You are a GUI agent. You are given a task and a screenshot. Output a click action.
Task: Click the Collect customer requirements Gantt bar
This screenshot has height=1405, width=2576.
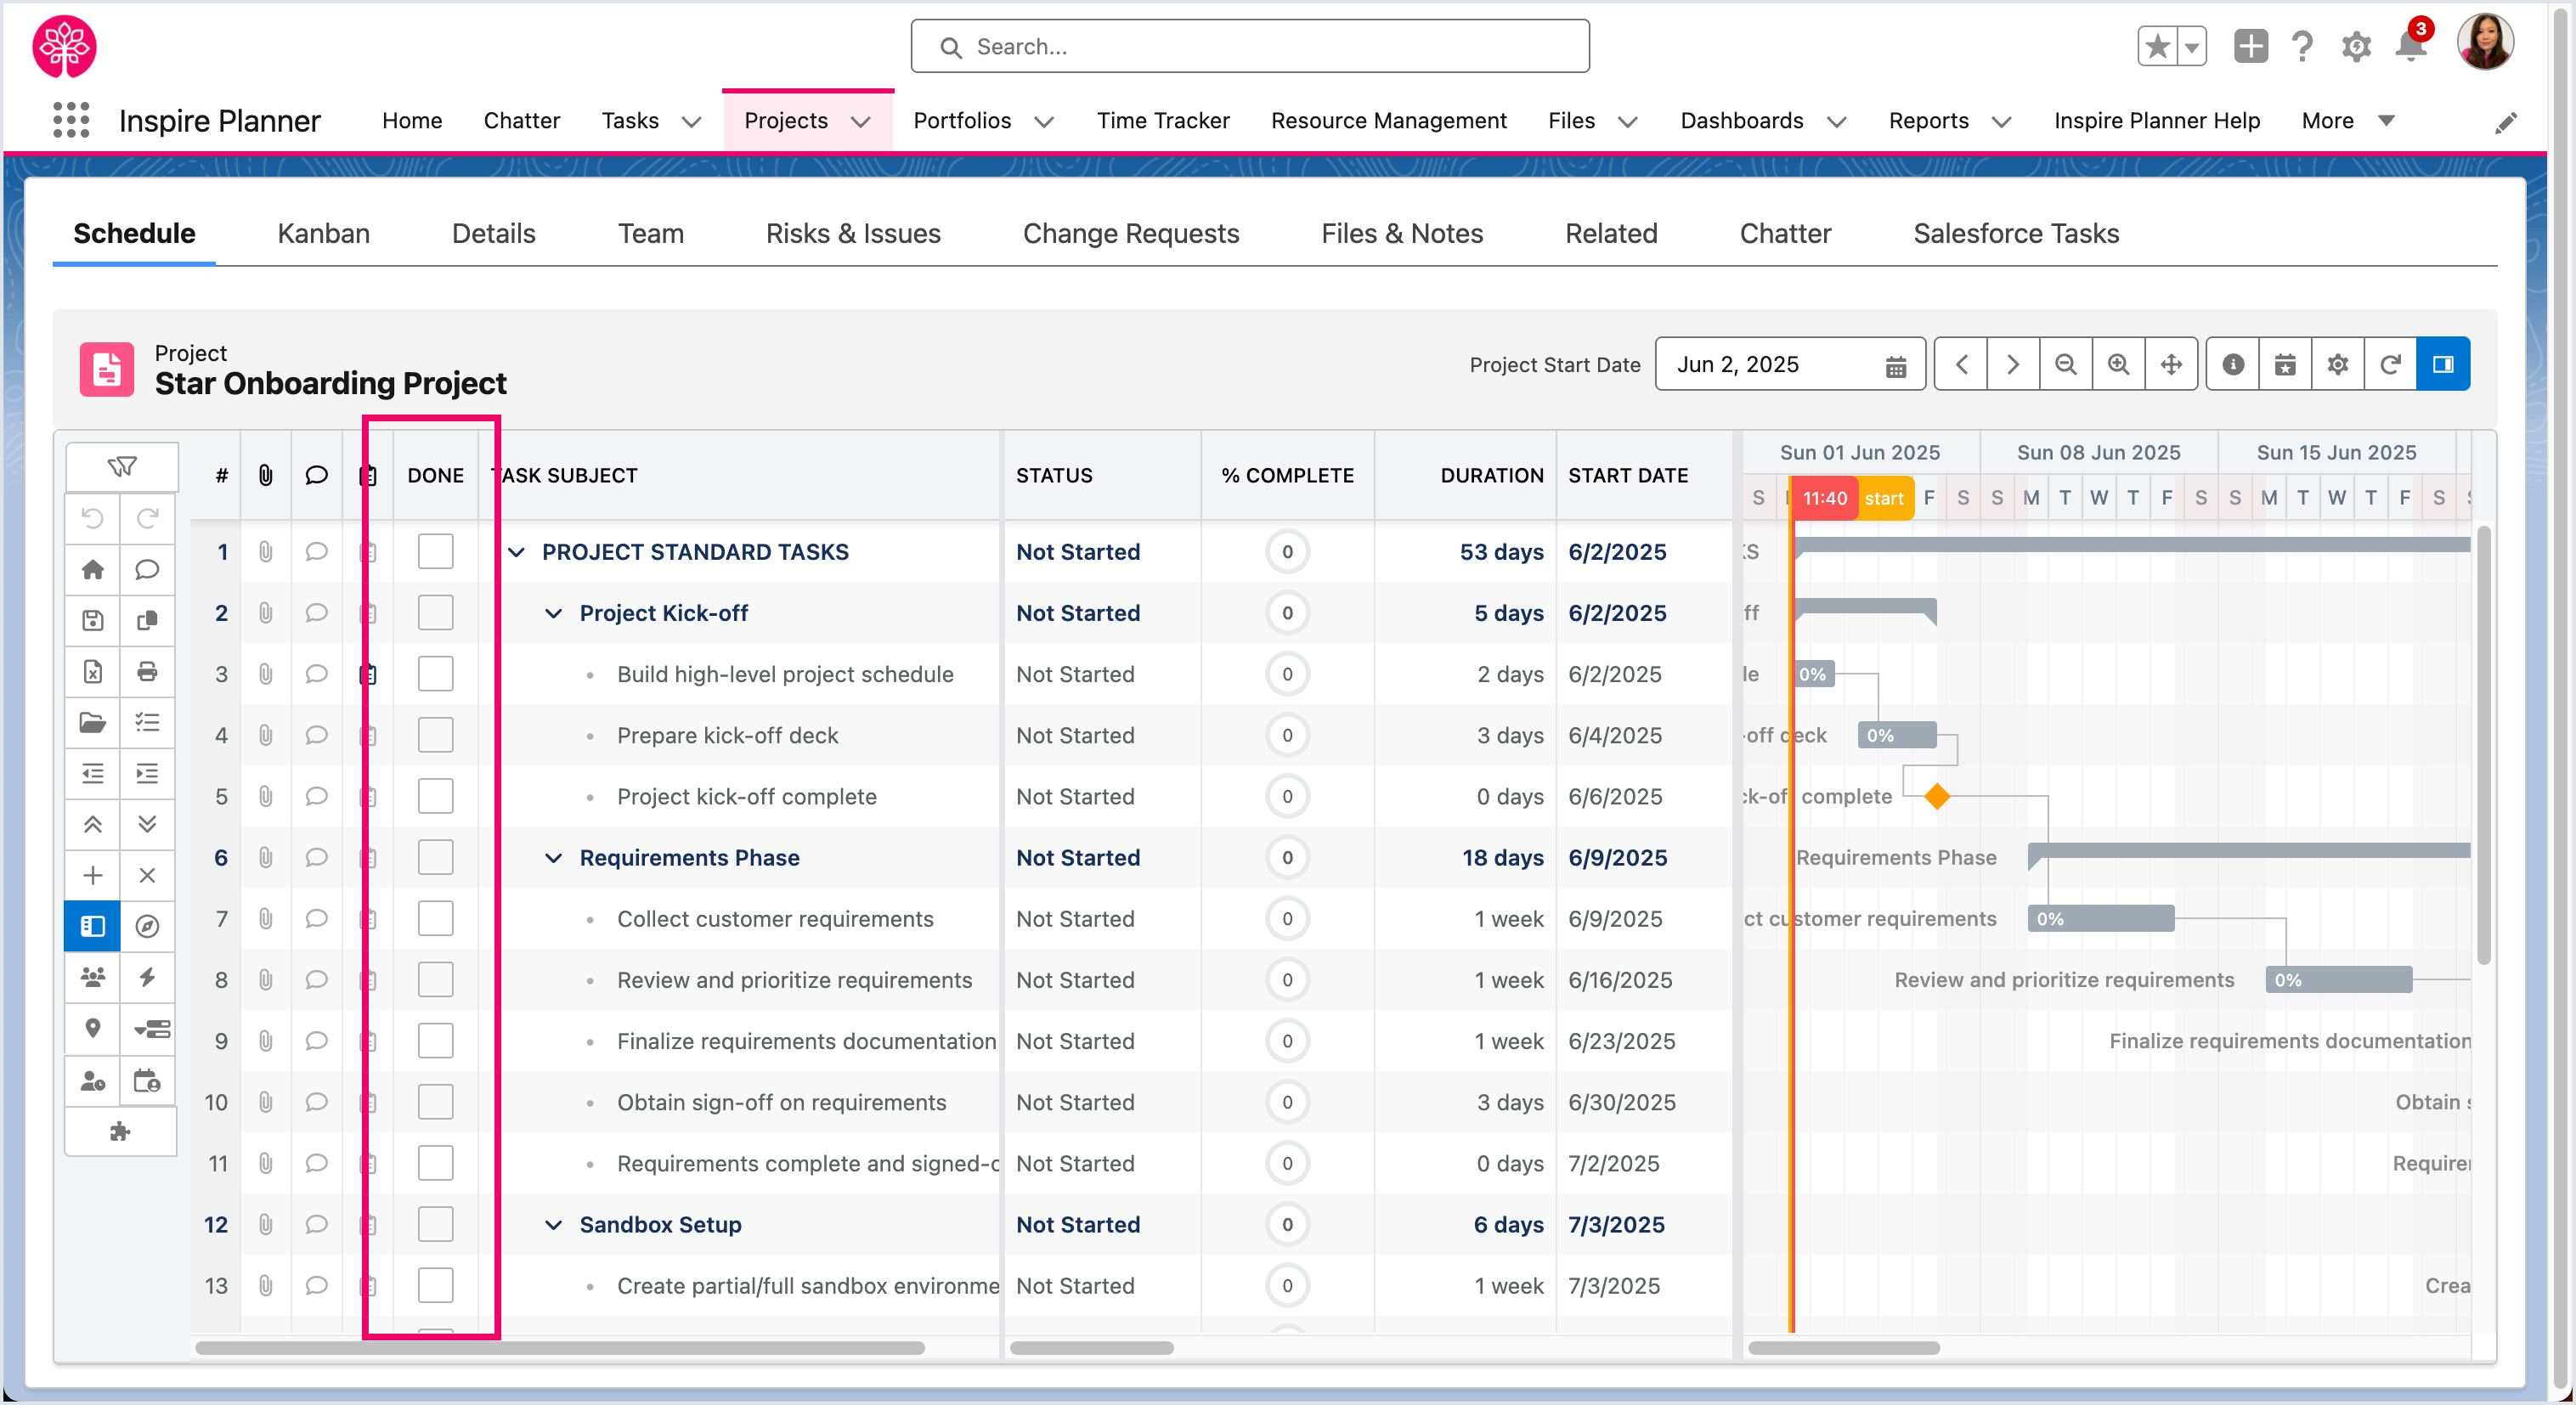(2100, 918)
